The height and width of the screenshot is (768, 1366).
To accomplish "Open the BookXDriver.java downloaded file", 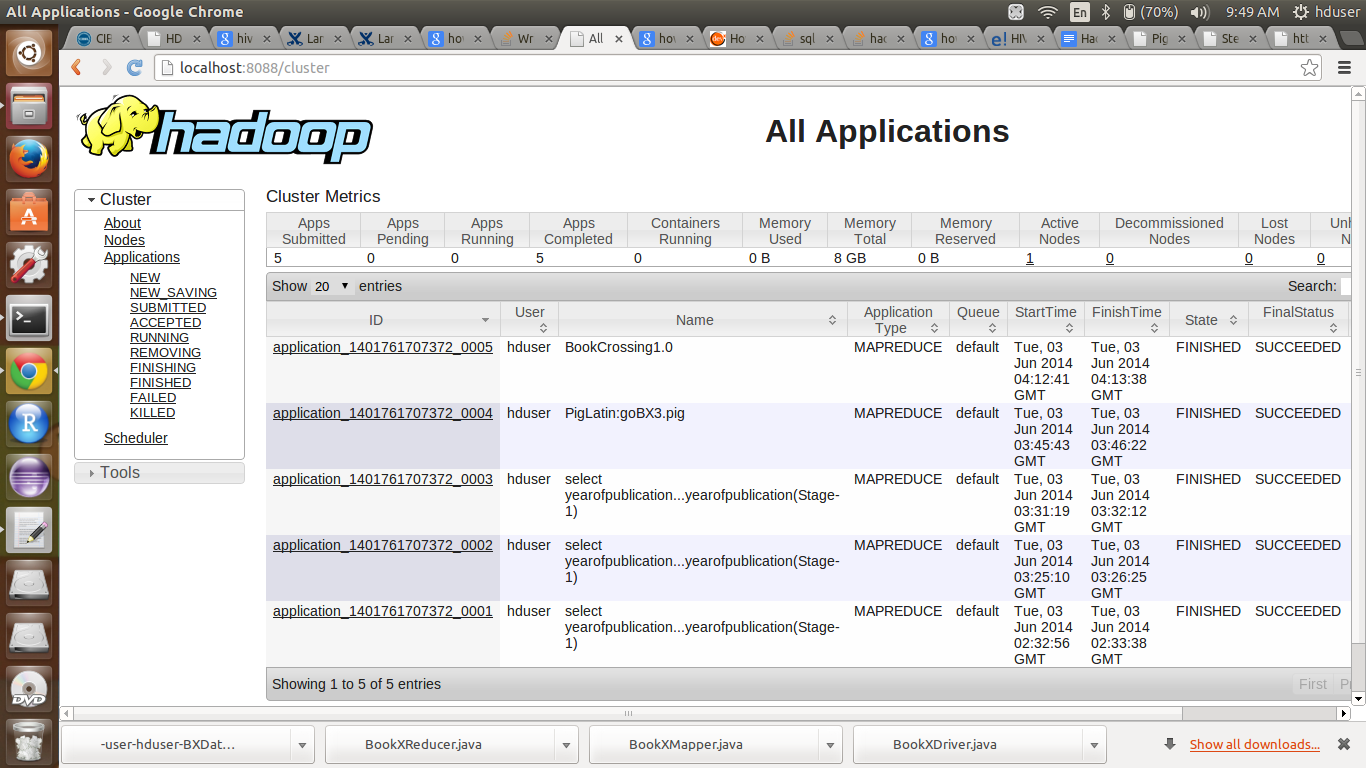I will [968, 745].
